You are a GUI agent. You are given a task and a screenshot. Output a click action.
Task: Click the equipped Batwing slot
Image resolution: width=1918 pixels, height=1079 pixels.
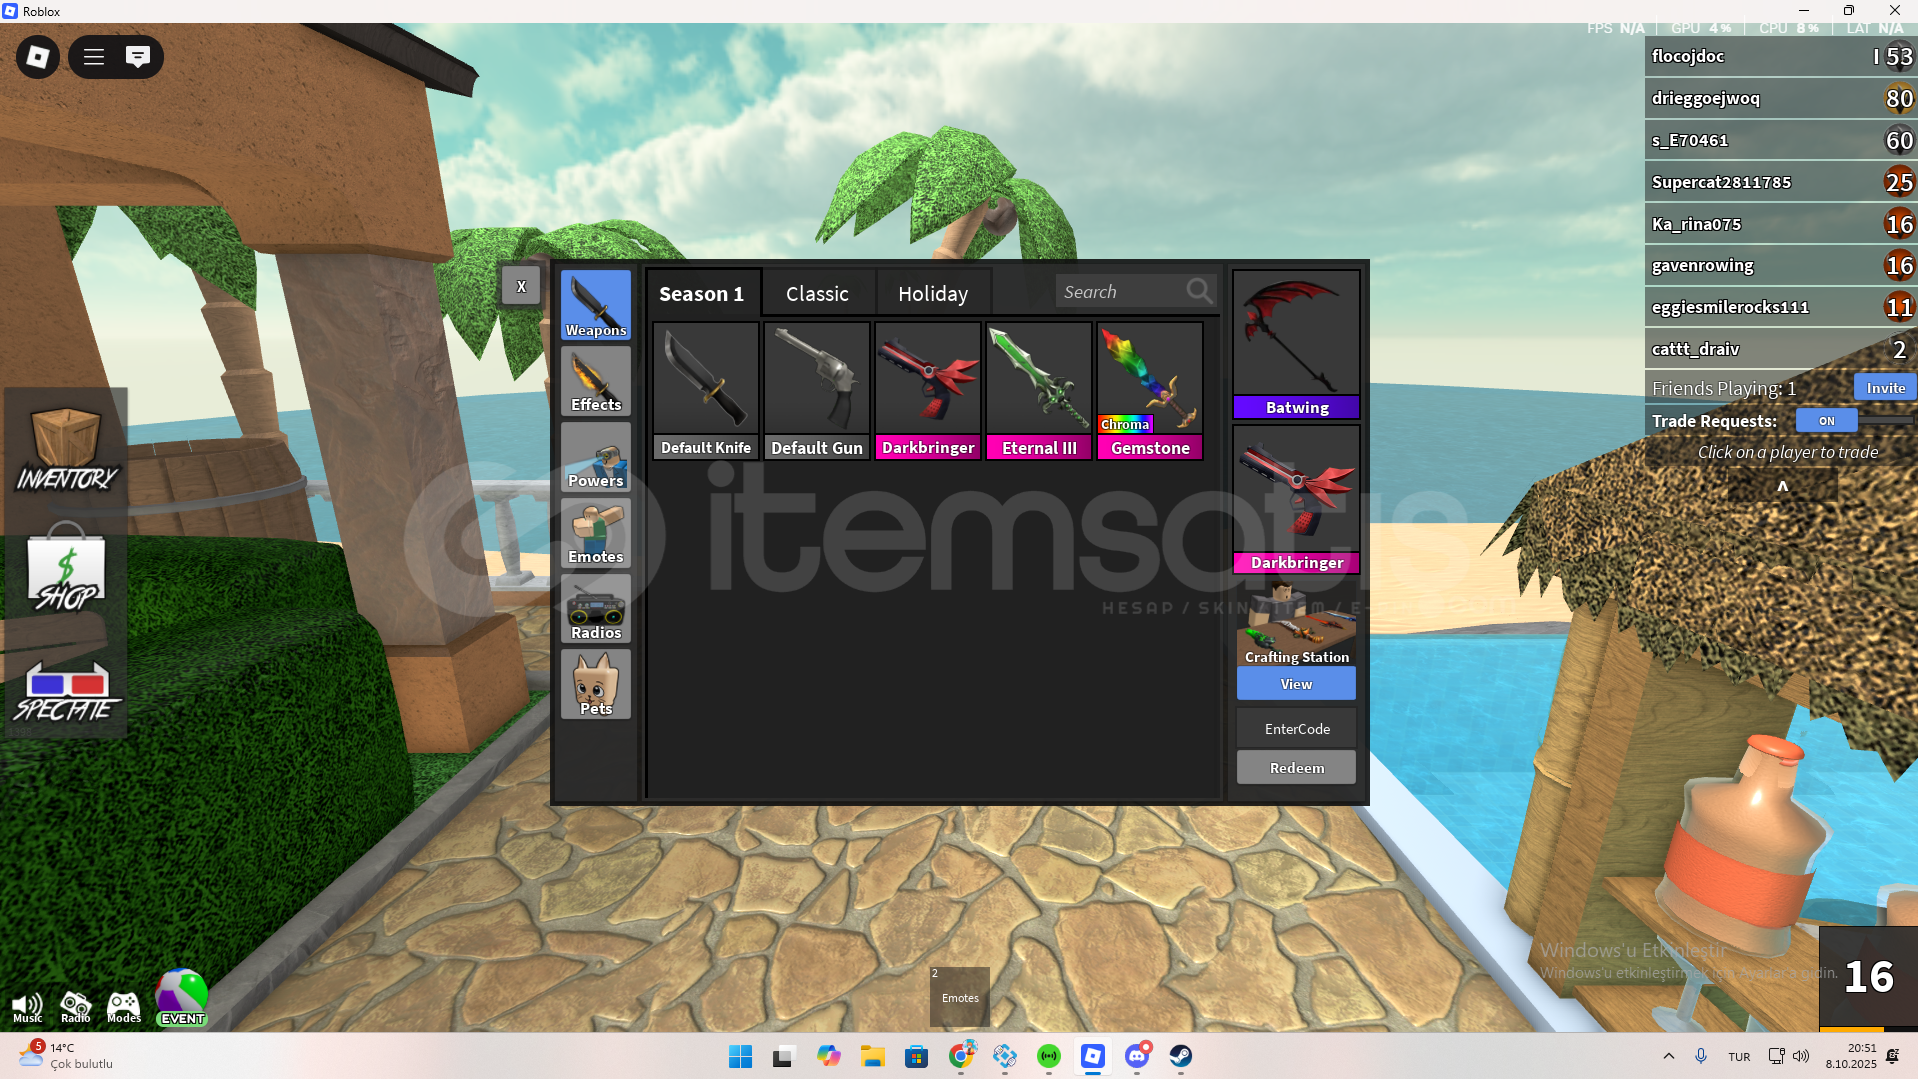[1297, 345]
